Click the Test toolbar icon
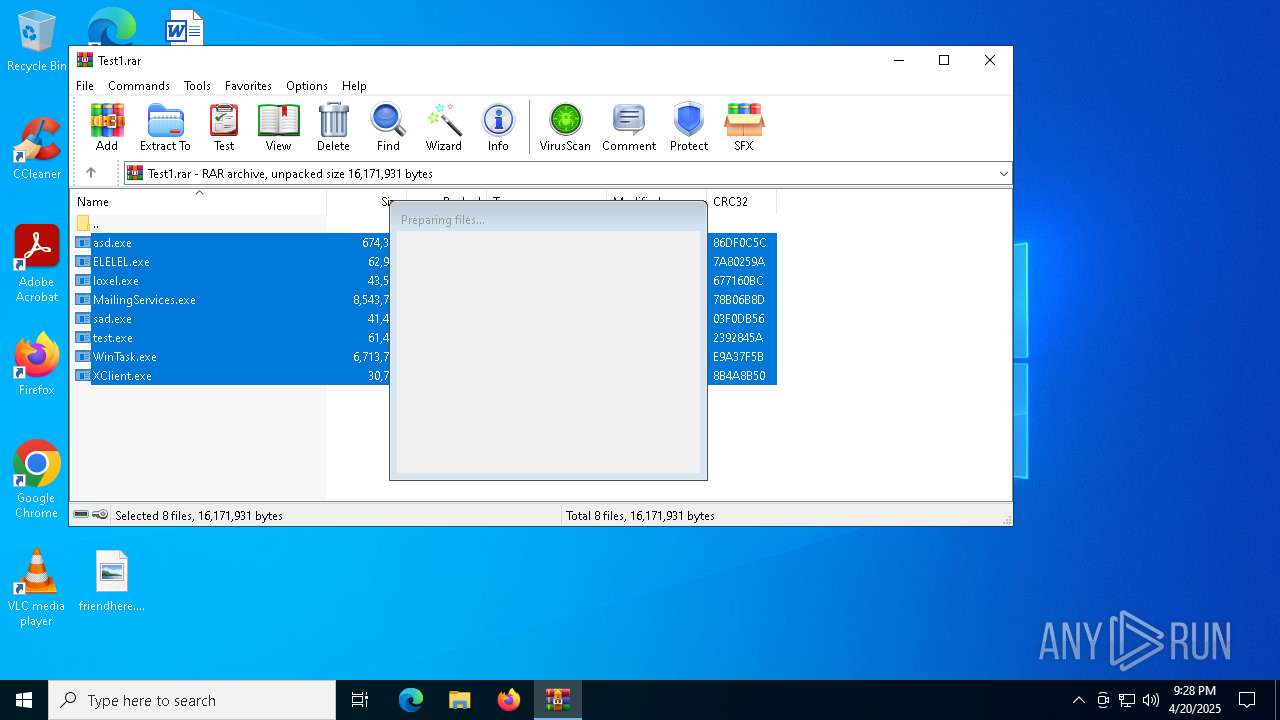Image resolution: width=1280 pixels, height=720 pixels. [x=224, y=127]
